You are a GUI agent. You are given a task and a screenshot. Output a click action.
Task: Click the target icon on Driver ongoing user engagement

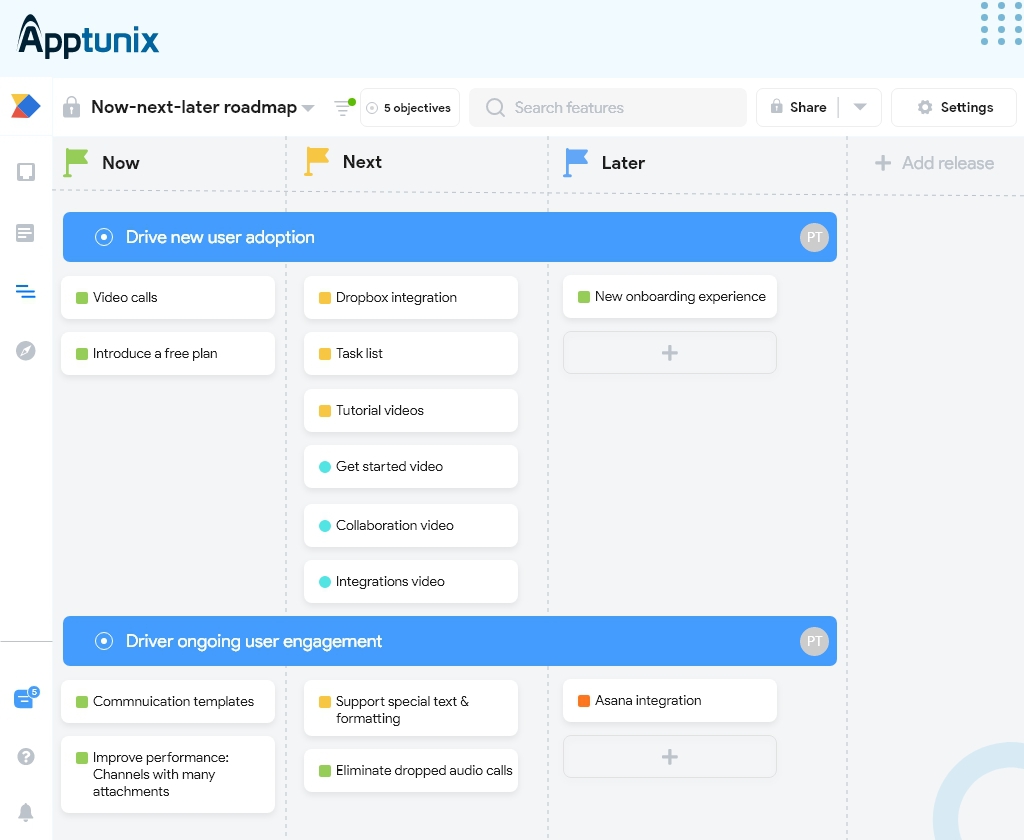[103, 641]
